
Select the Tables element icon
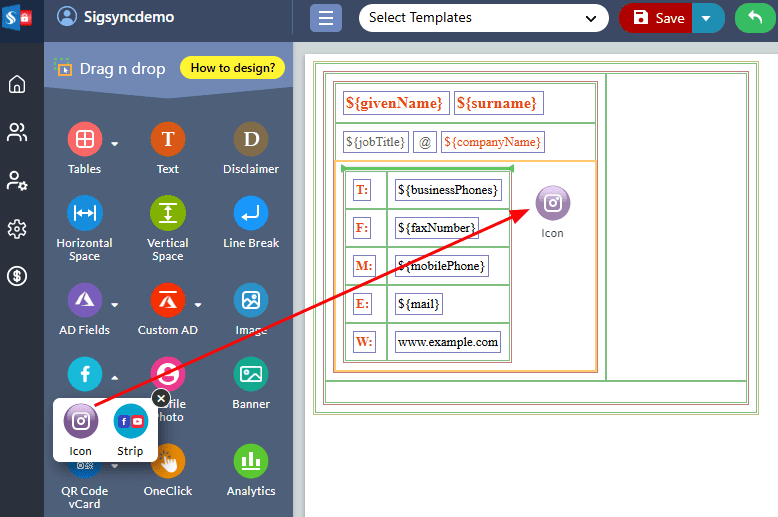tap(84, 139)
